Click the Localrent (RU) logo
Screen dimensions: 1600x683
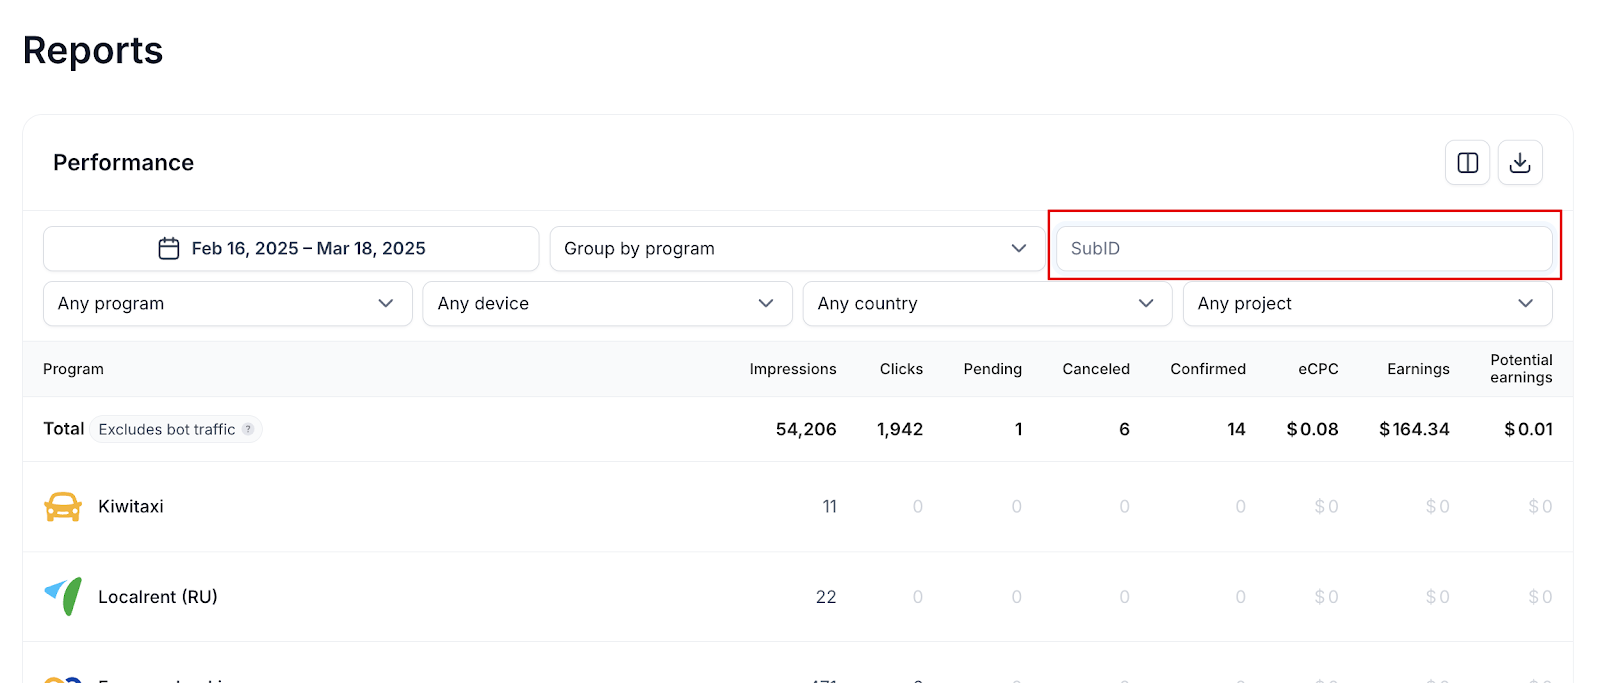coord(63,597)
